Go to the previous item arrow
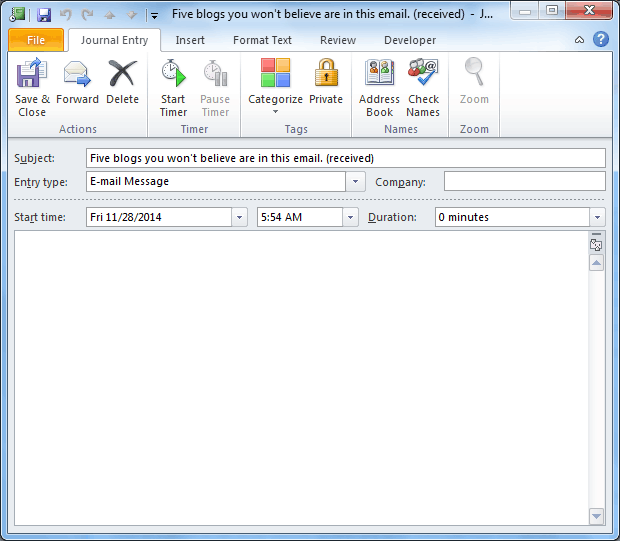The image size is (620, 541). pos(110,15)
